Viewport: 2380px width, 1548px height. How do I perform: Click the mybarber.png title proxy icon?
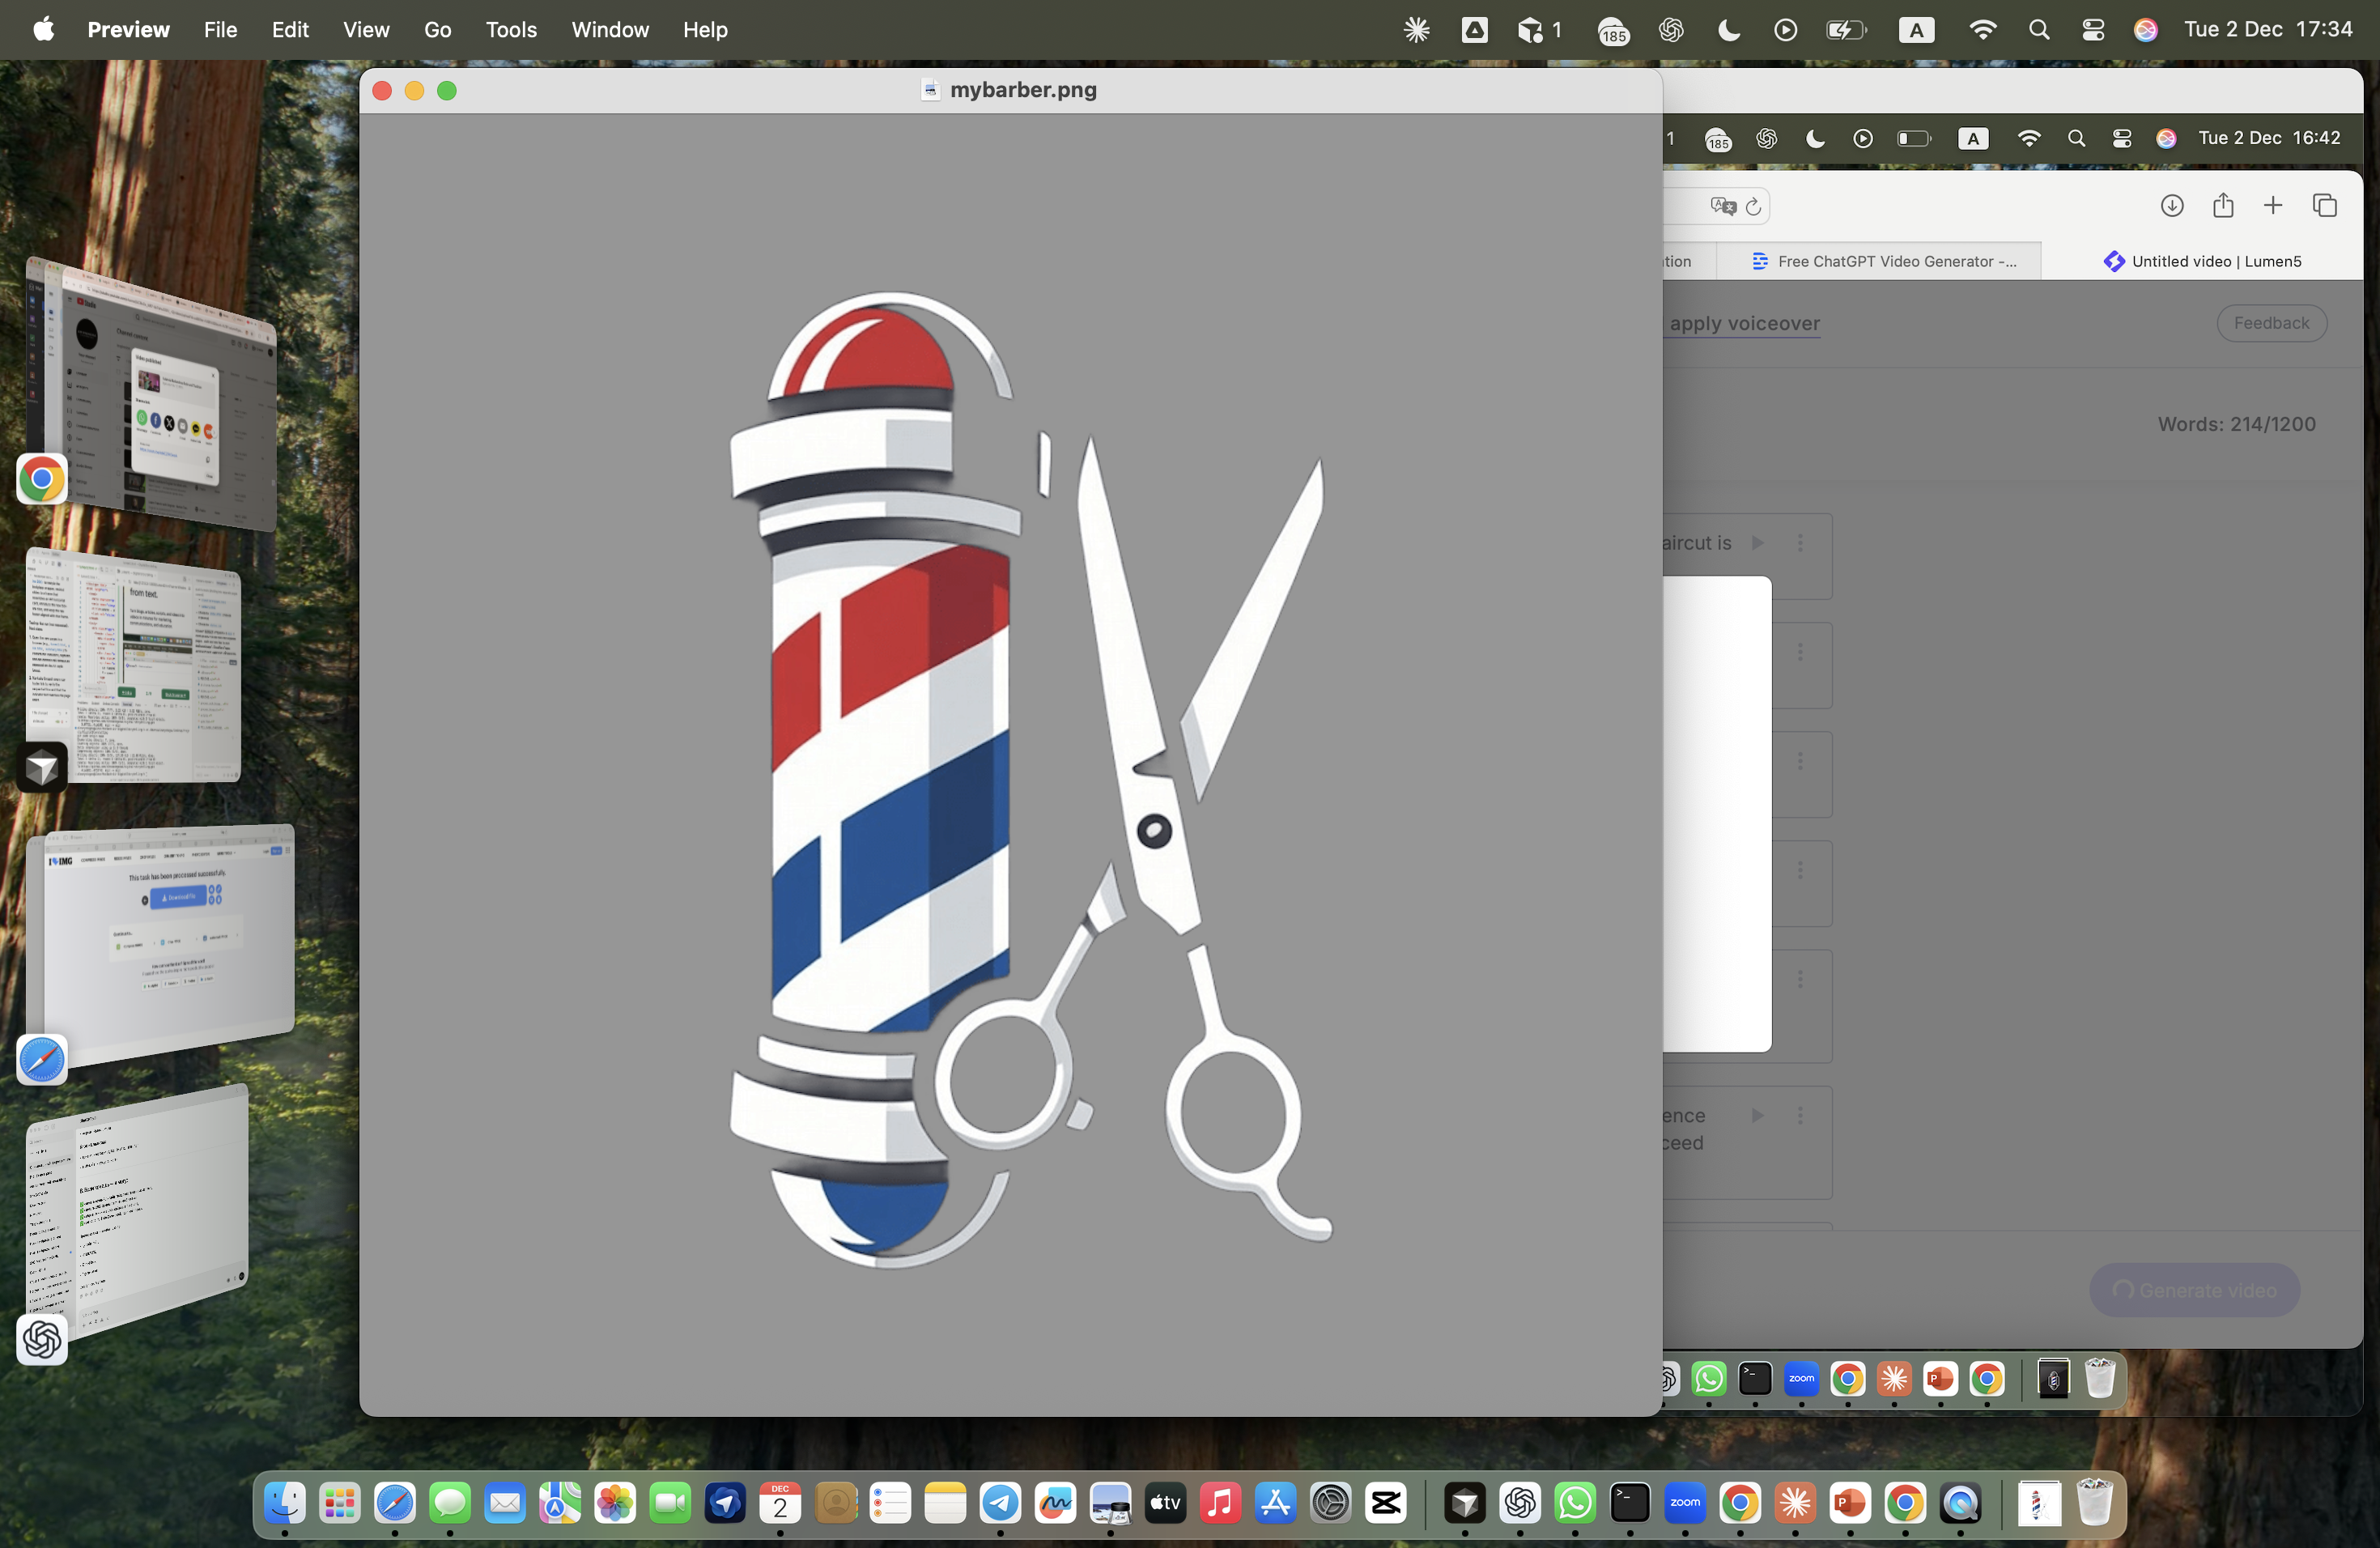point(930,90)
